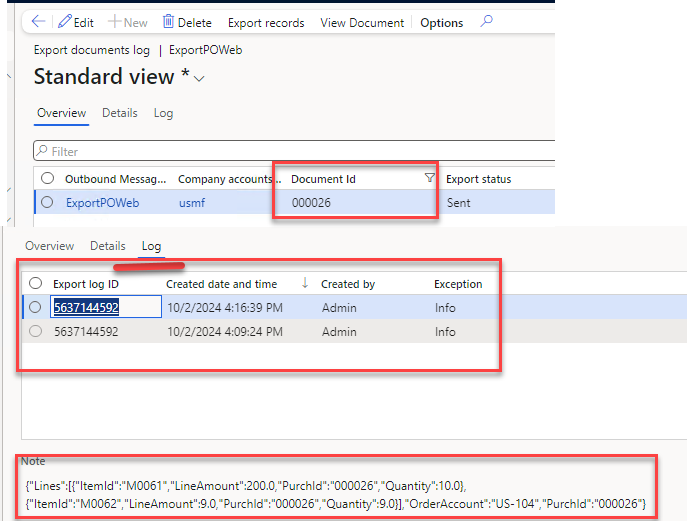Click the Created date and time header
The width and height of the screenshot is (687, 521).
pos(221,284)
